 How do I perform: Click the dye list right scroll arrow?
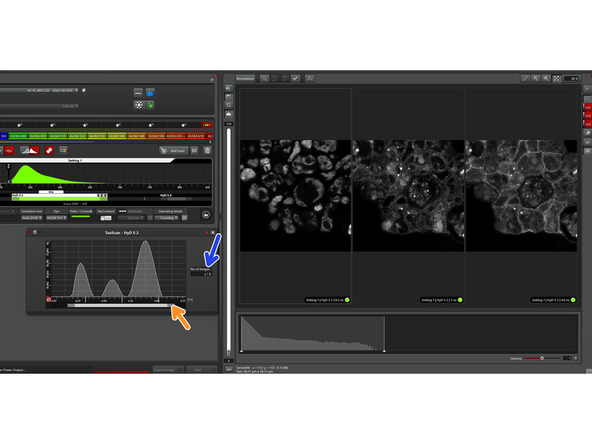point(210,142)
